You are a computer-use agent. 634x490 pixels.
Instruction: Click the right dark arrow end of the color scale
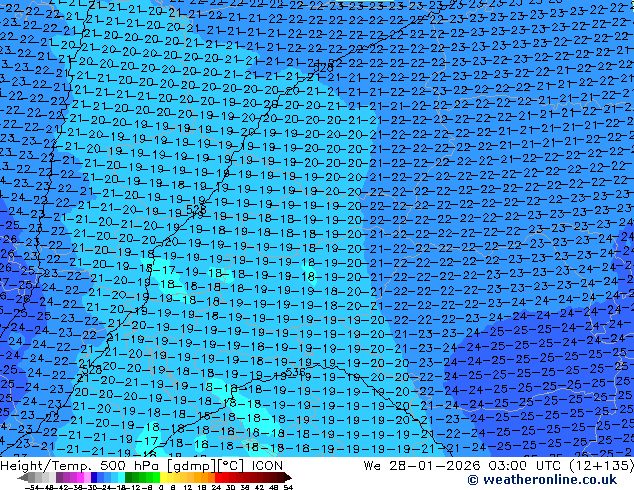[288, 477]
